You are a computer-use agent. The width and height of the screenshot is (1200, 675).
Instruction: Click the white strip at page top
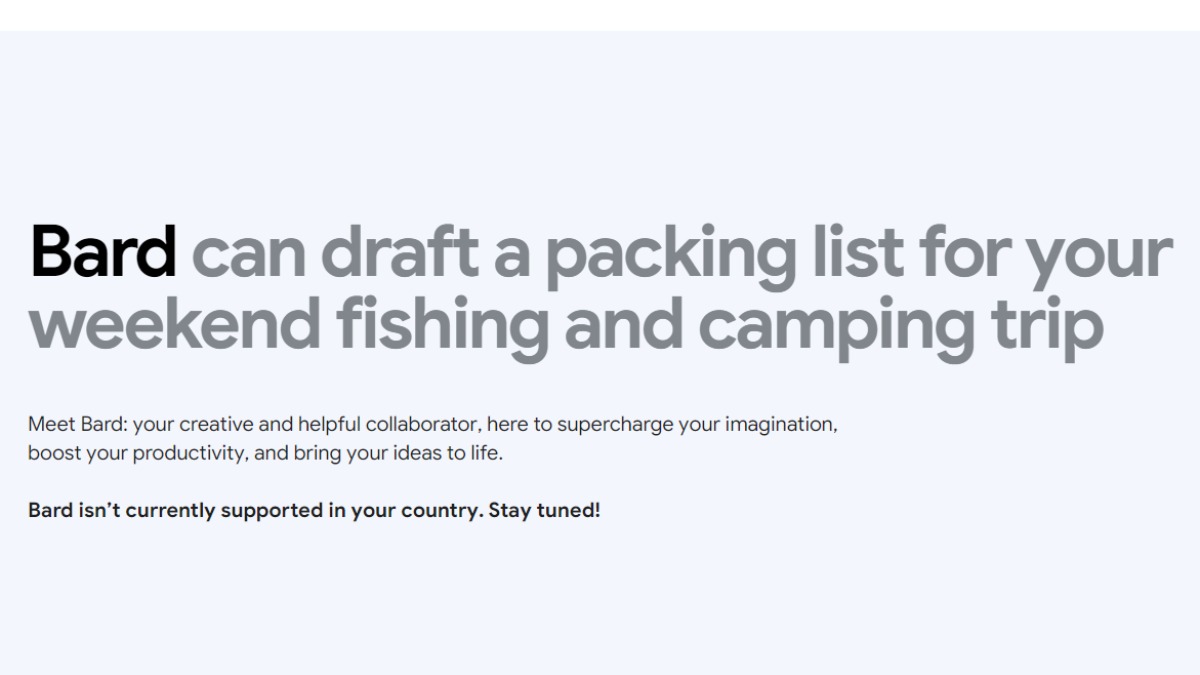[600, 15]
